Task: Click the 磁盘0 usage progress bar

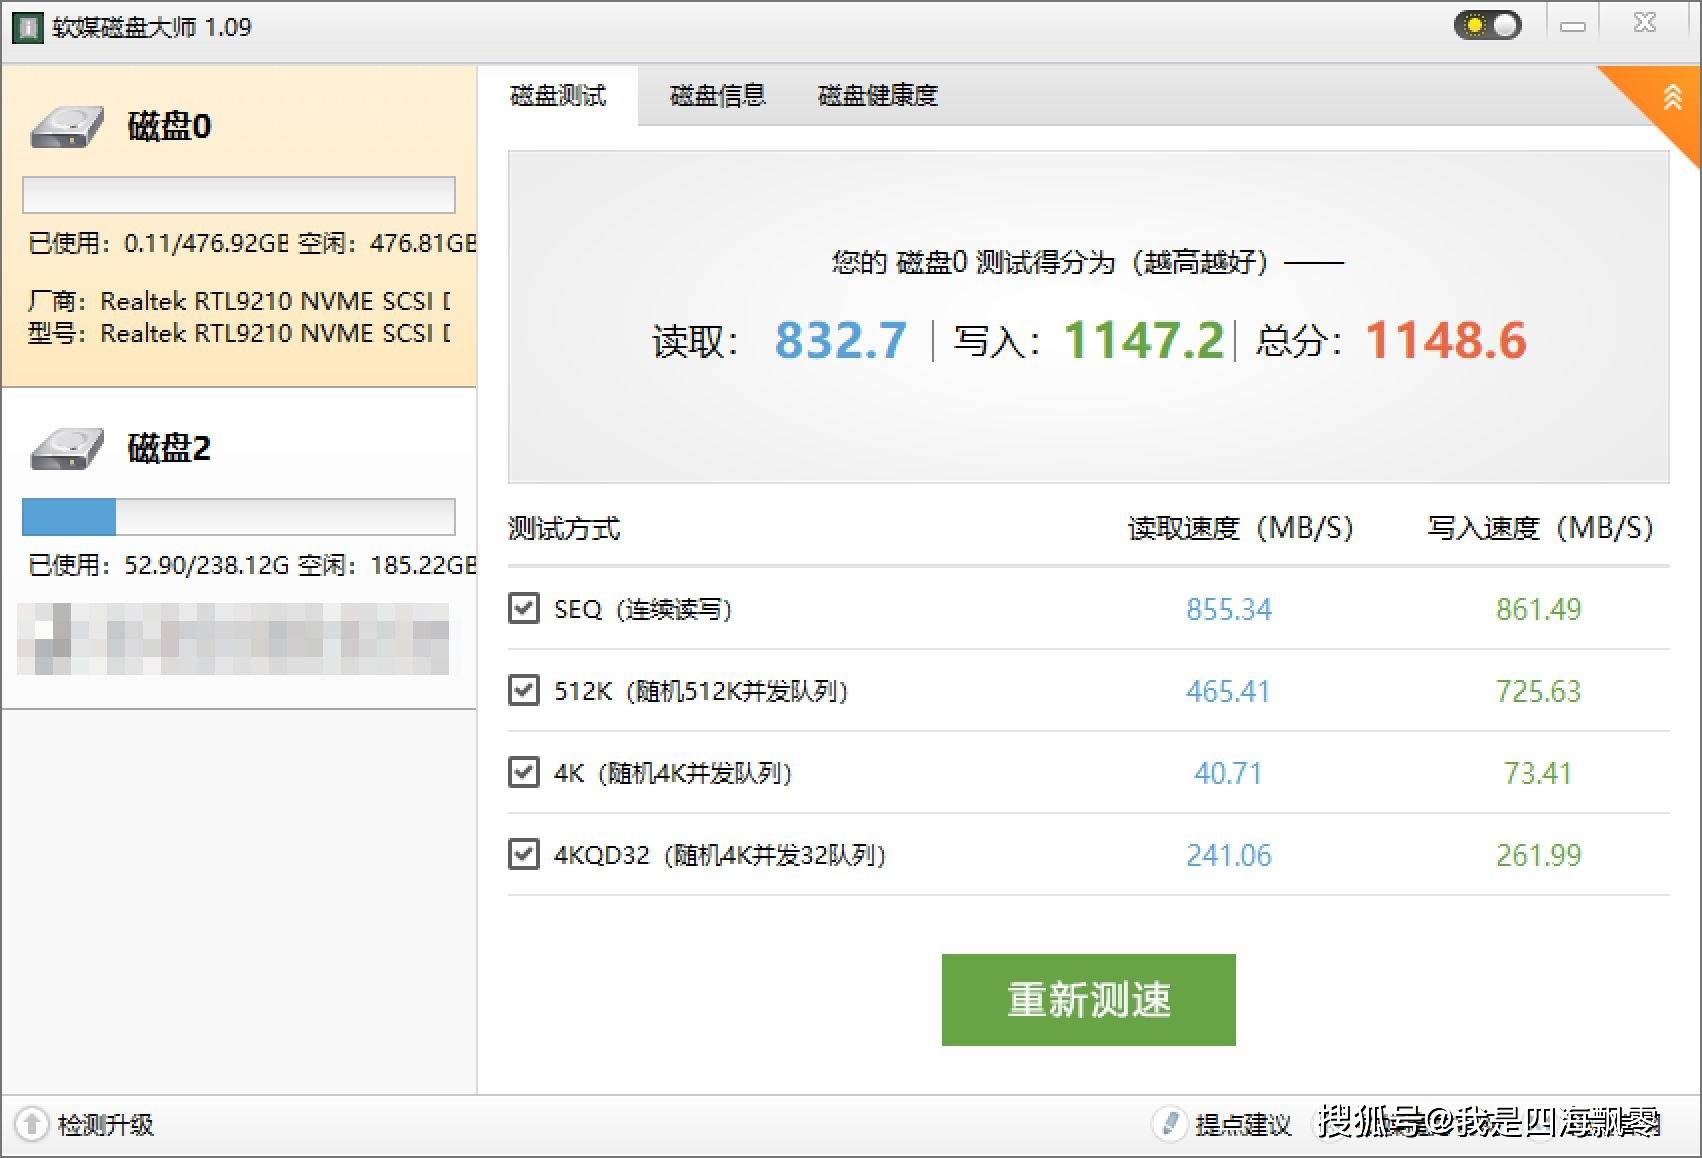Action: pyautogui.click(x=239, y=195)
